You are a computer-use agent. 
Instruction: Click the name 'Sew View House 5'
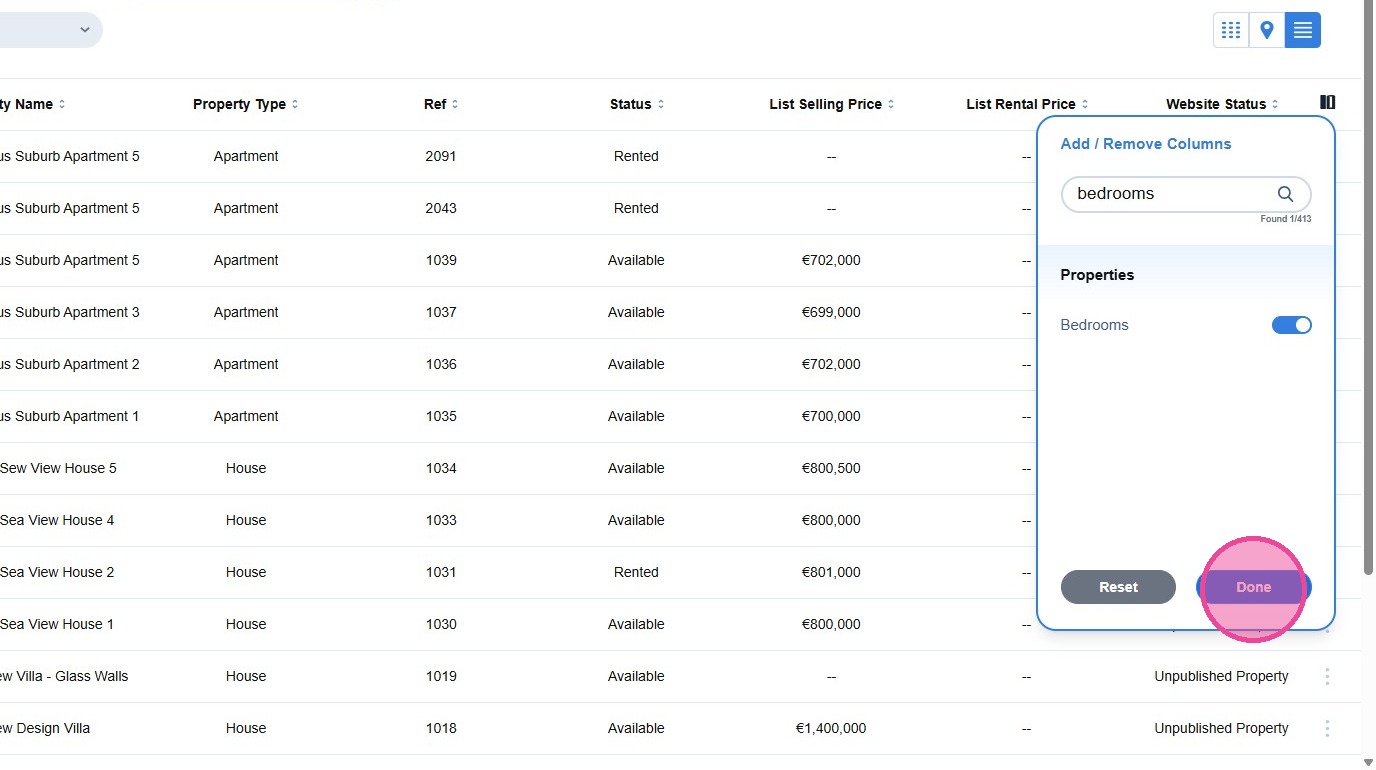[58, 468]
